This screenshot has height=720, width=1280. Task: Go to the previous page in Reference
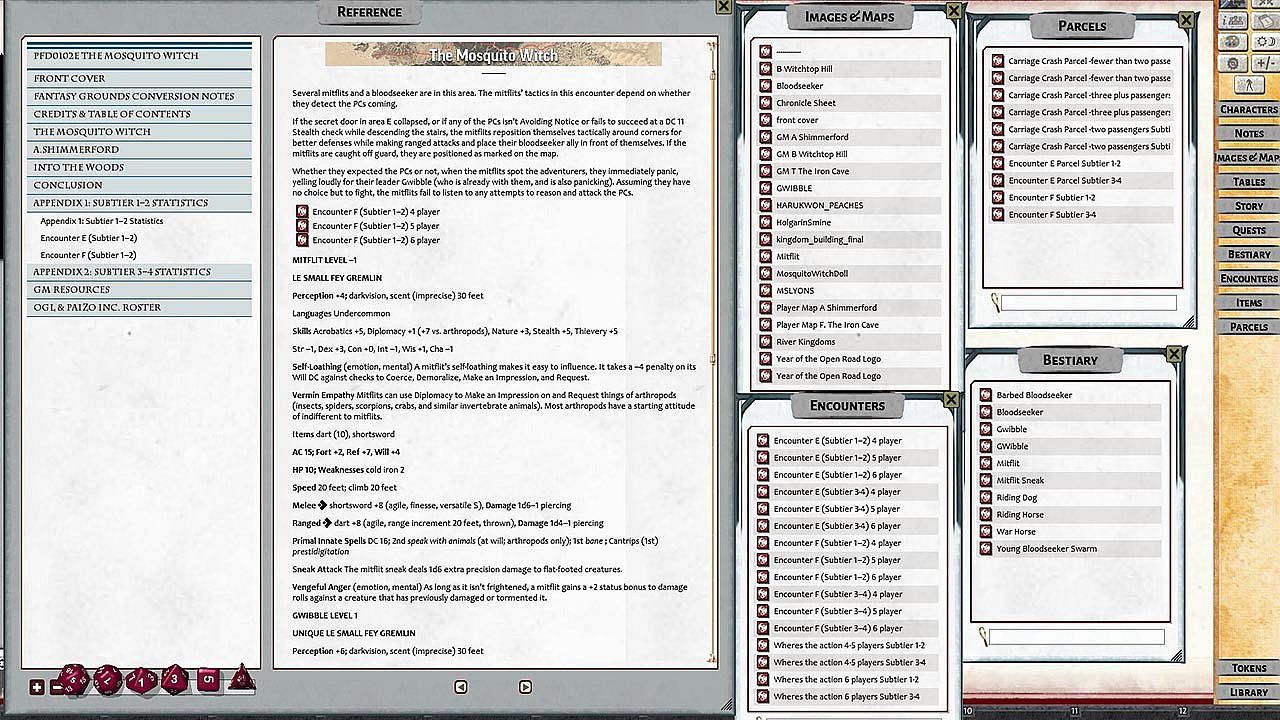(461, 687)
